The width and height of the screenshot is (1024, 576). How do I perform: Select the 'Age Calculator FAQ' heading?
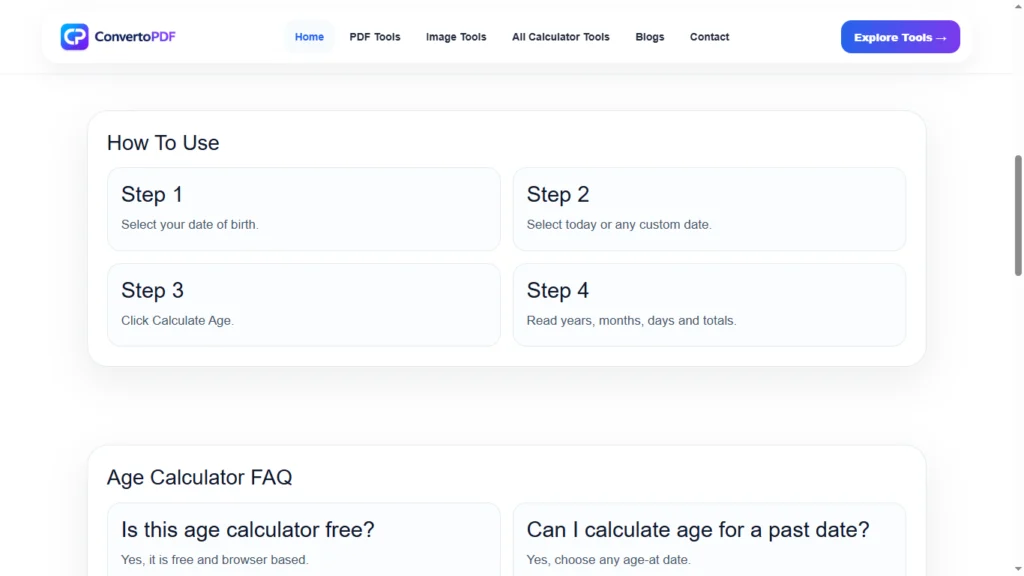point(200,477)
